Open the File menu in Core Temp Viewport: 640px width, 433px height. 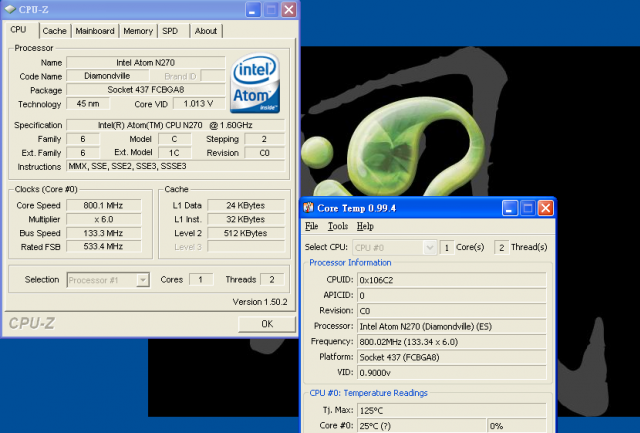311,226
